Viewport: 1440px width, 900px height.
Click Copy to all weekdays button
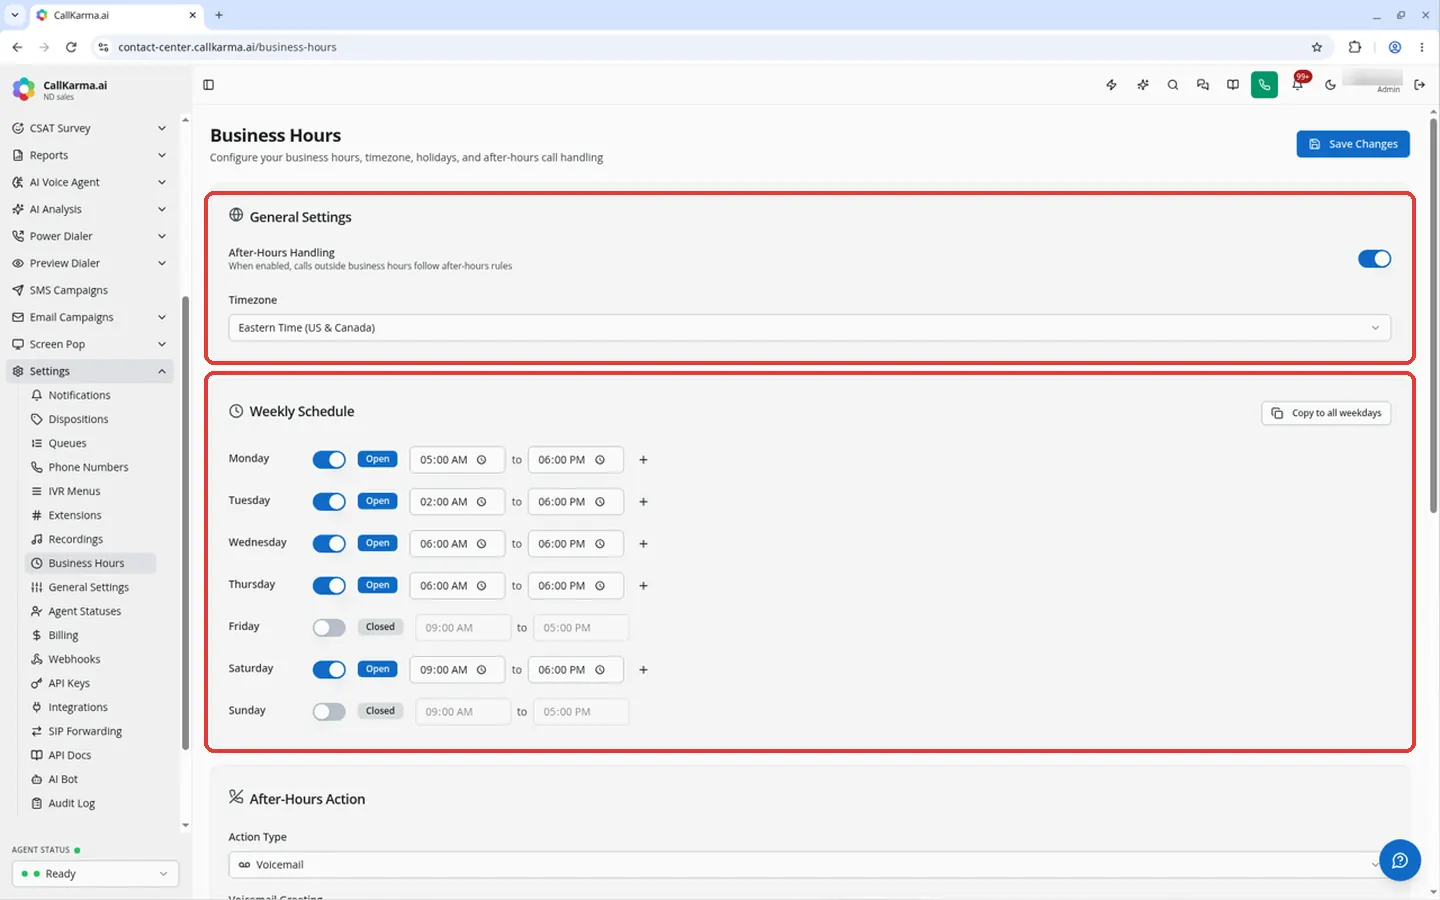pos(1326,413)
